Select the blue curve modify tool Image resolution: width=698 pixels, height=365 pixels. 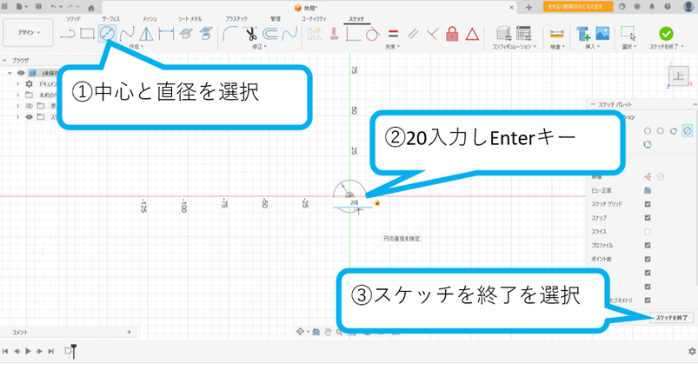click(290, 34)
